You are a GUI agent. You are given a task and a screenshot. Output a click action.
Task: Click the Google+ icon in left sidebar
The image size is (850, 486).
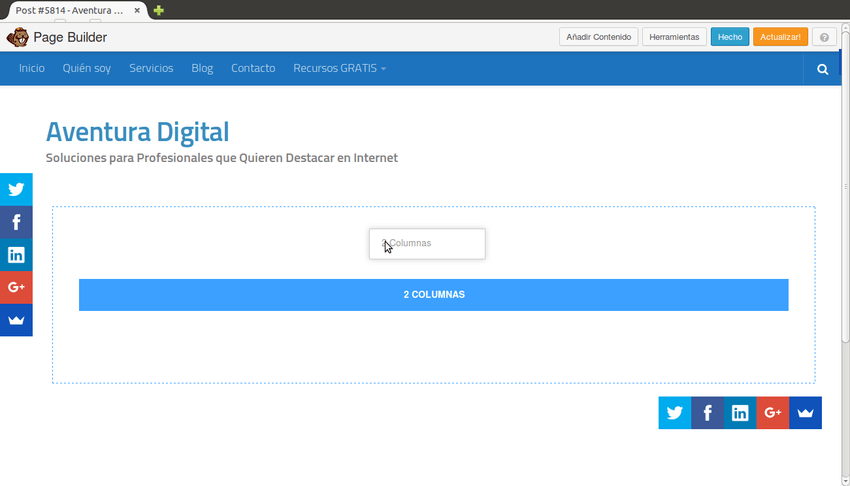[x=16, y=287]
